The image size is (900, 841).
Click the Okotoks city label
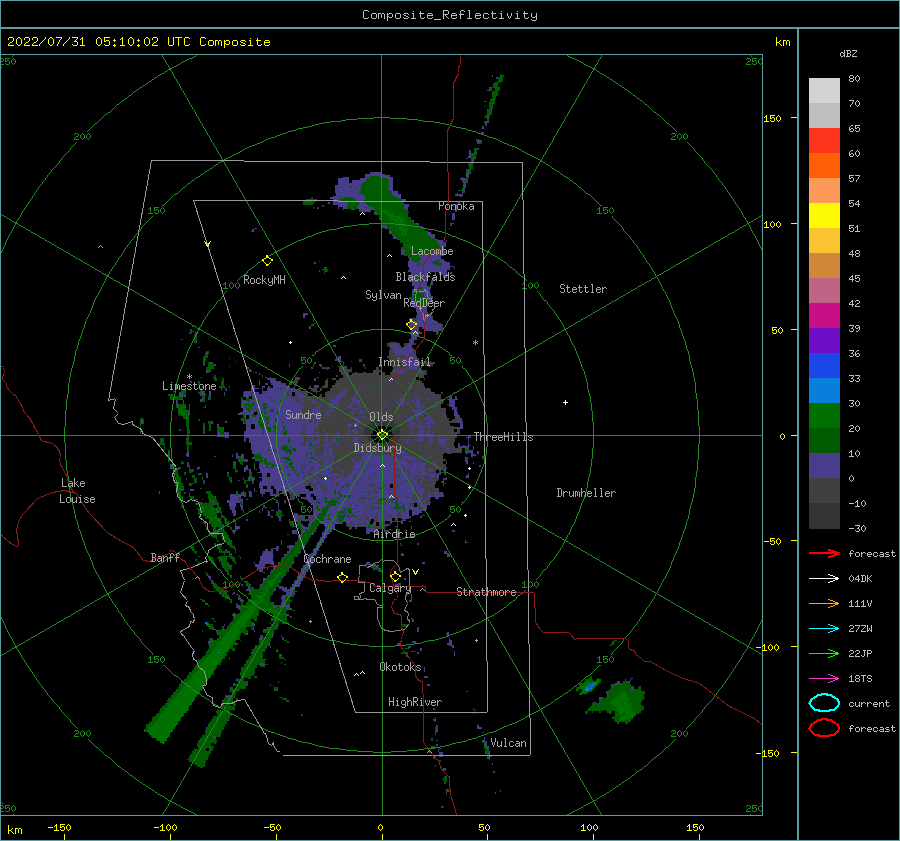coord(400,667)
